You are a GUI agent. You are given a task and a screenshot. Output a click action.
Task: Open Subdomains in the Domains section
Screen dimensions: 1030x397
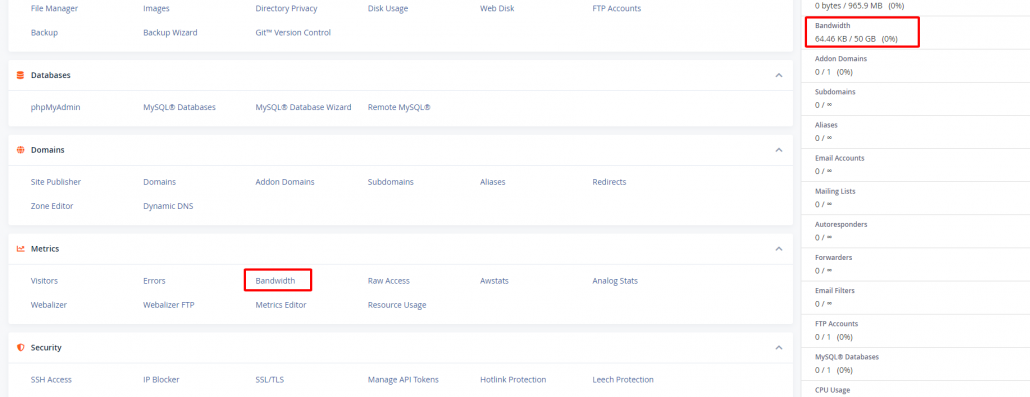pos(391,182)
